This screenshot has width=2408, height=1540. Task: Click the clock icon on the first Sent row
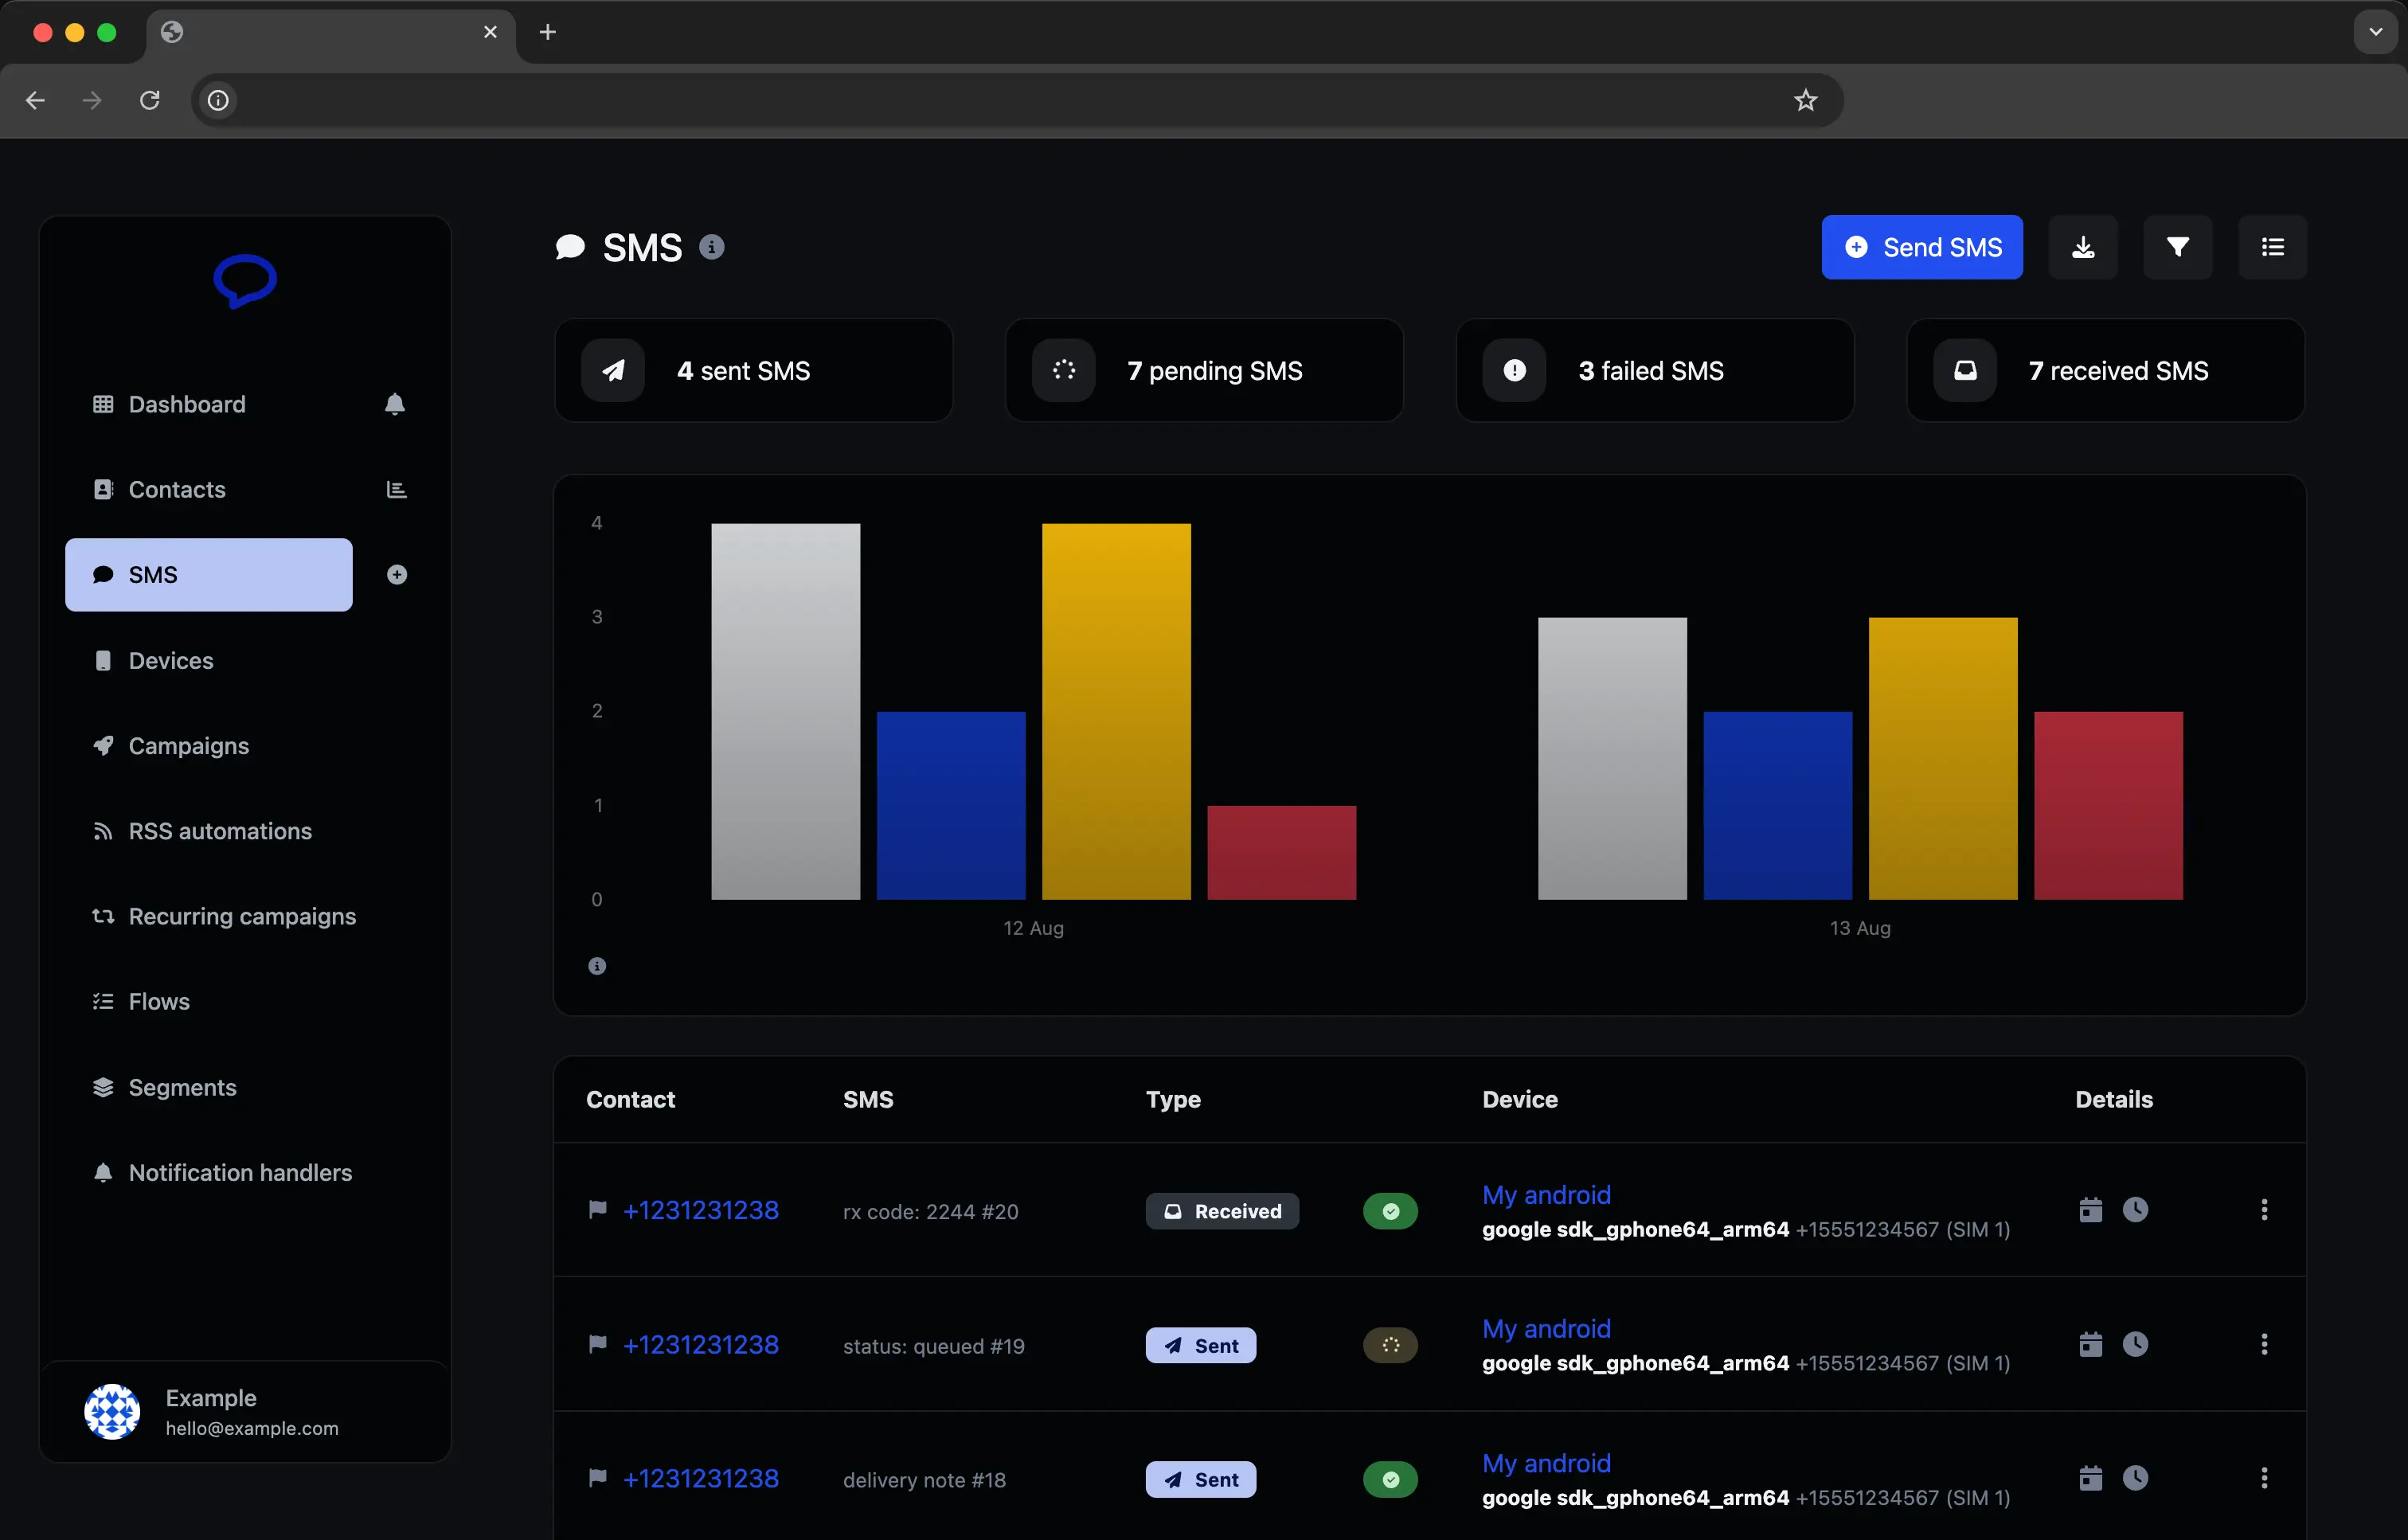(x=2136, y=1344)
